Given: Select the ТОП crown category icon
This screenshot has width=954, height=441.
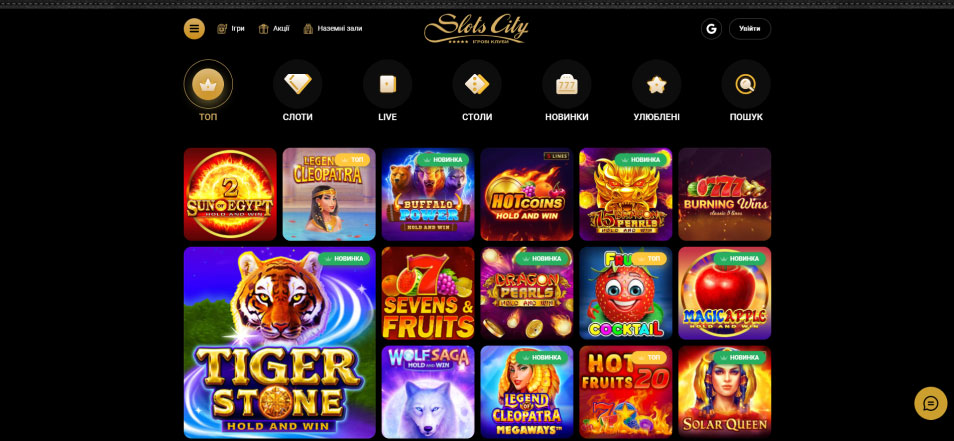Looking at the screenshot, I should pos(208,84).
